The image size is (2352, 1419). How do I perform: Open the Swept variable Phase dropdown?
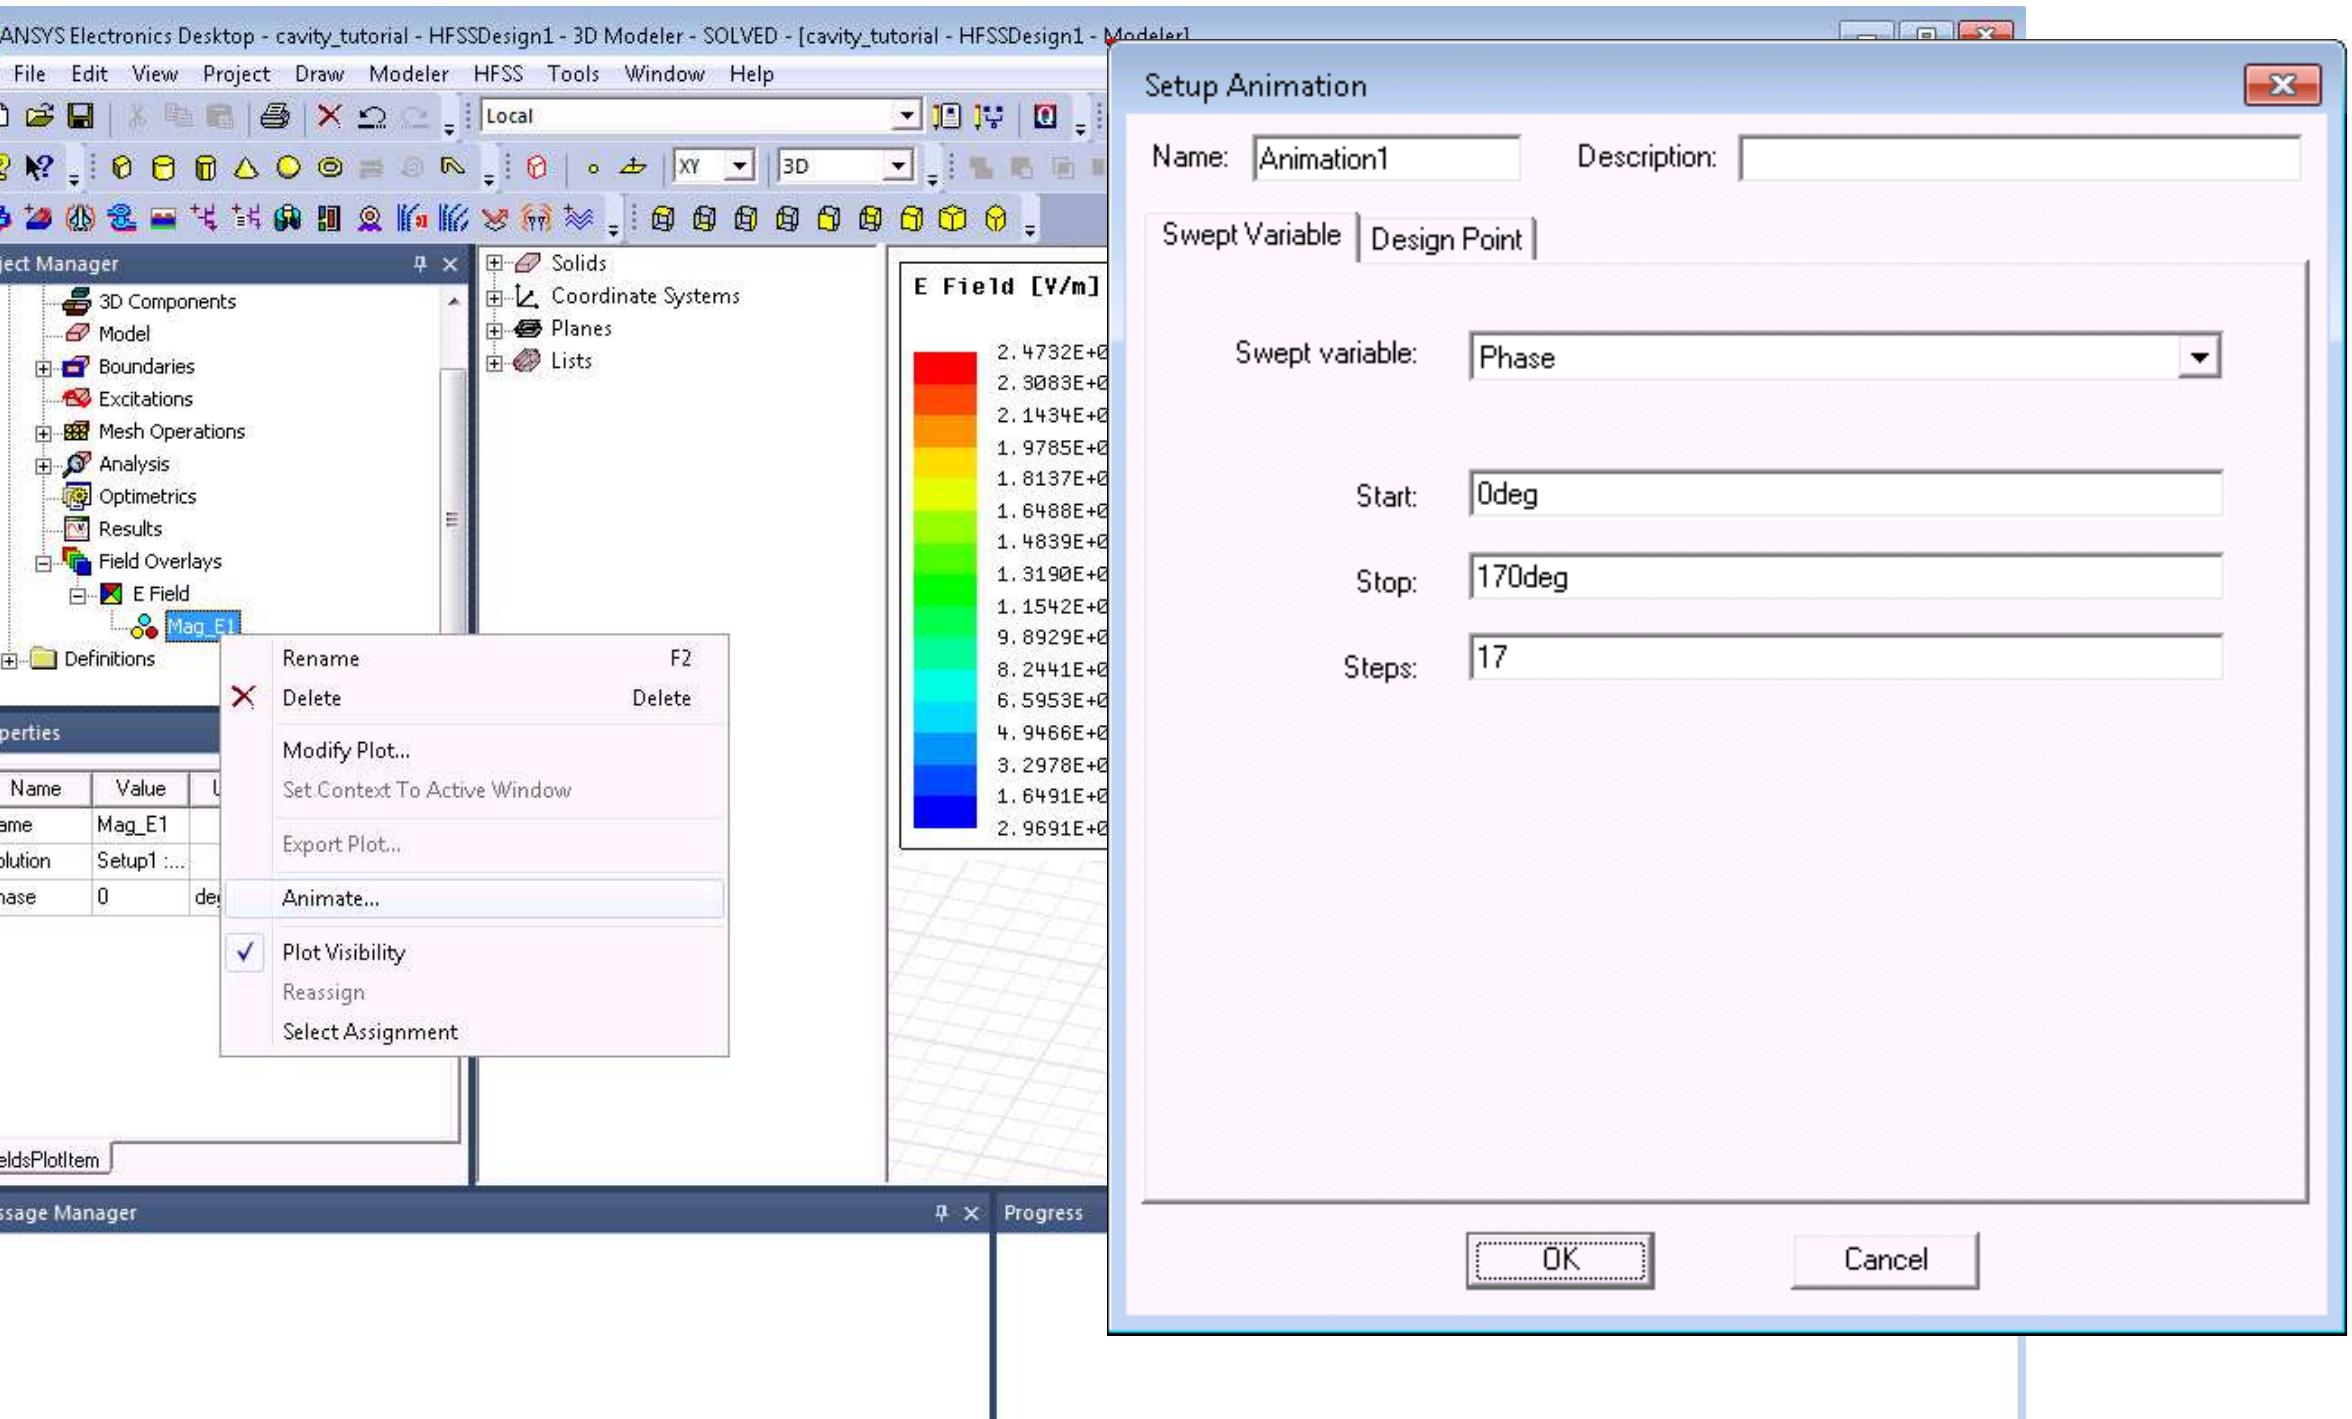(x=2198, y=357)
